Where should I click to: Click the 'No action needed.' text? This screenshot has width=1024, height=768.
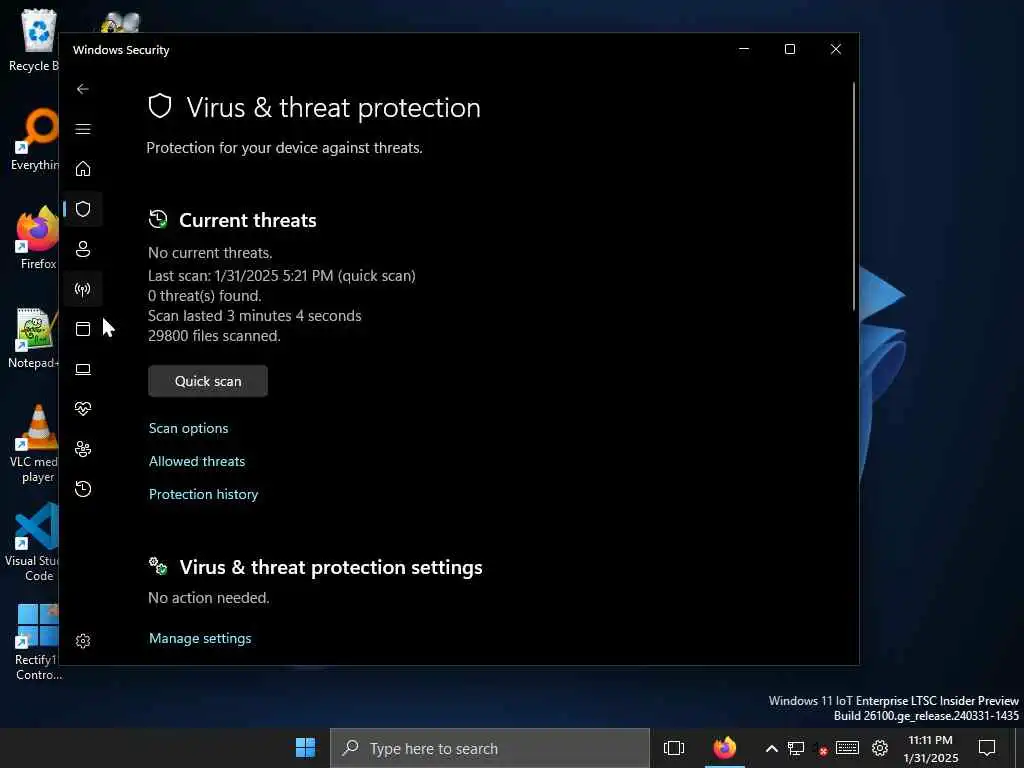point(208,598)
